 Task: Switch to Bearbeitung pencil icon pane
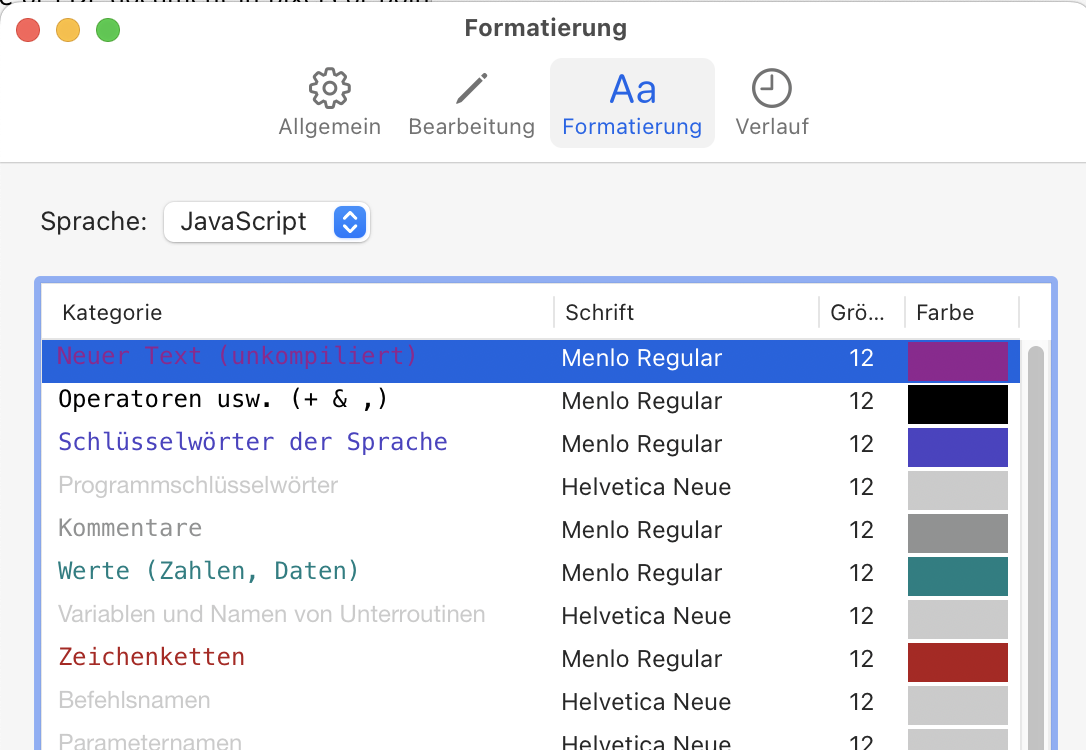click(x=471, y=103)
